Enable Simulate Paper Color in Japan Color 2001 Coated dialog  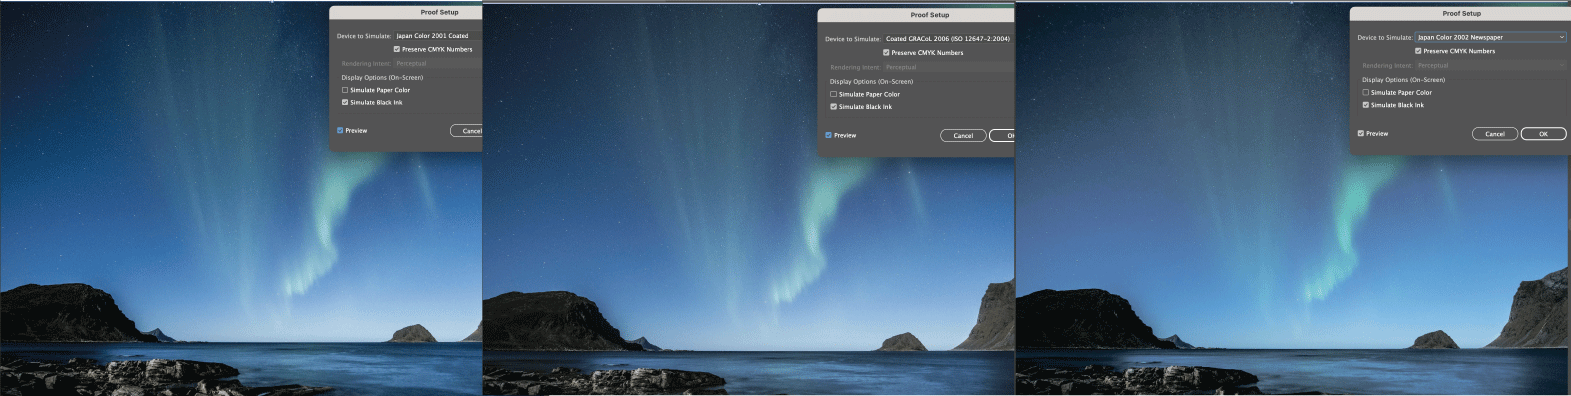coord(345,90)
